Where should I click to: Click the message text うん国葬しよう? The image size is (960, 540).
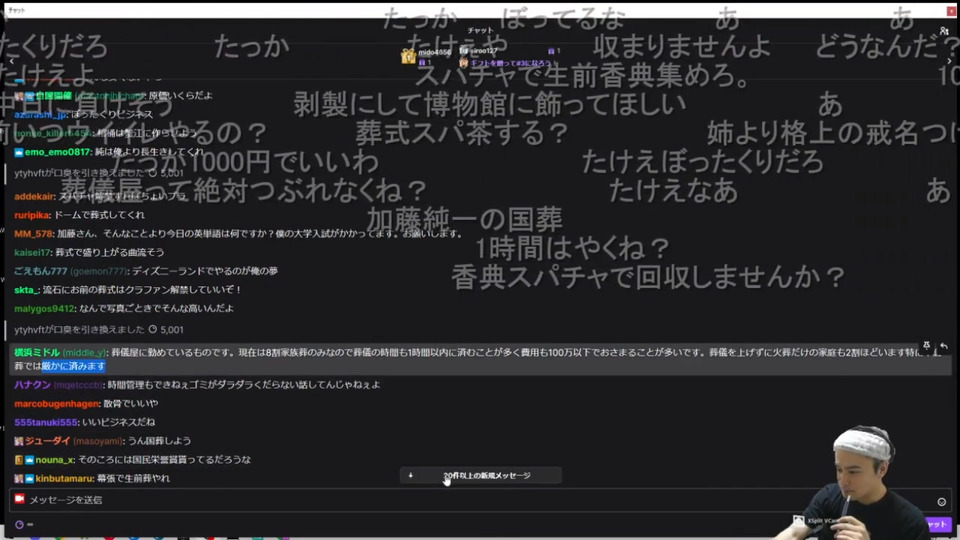point(159,441)
